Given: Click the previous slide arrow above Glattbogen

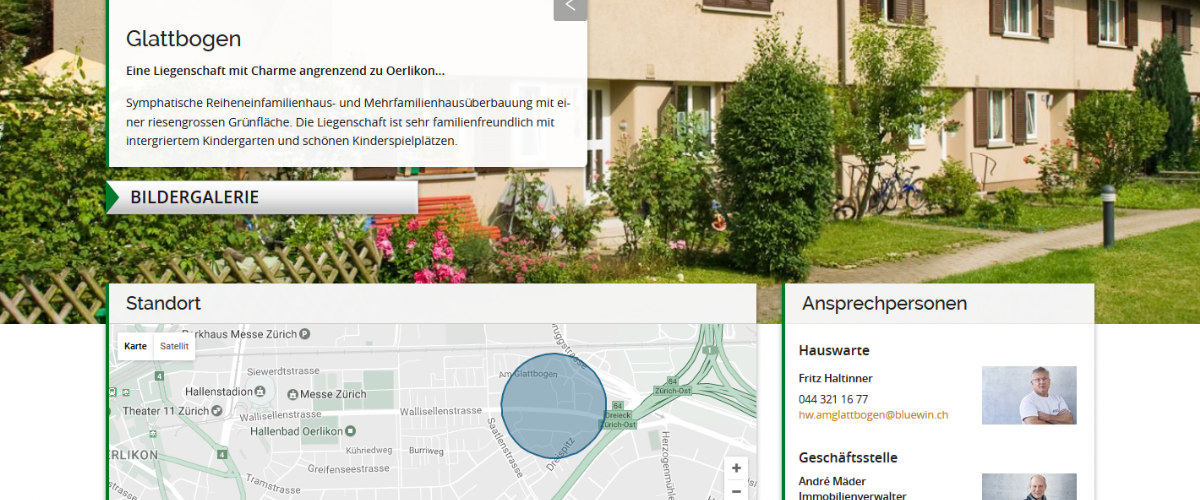Looking at the screenshot, I should point(570,7).
